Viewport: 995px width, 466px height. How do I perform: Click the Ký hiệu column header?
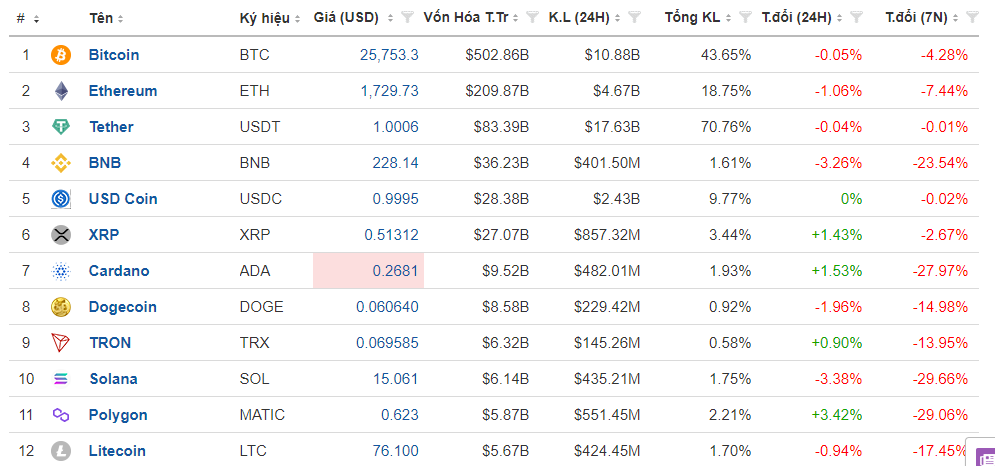point(267,18)
